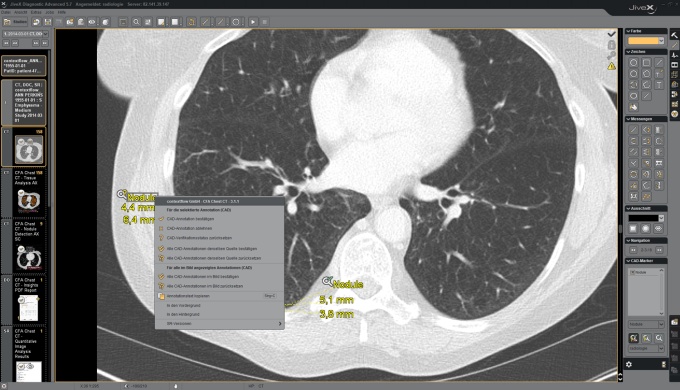The height and width of the screenshot is (390, 680).
Task: Select the circle drawing tool in Zeichnen
Action: pos(634,63)
